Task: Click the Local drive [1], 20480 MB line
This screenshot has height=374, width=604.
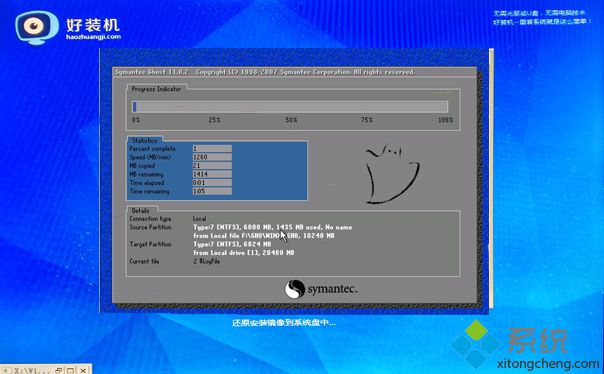Action: tap(244, 253)
